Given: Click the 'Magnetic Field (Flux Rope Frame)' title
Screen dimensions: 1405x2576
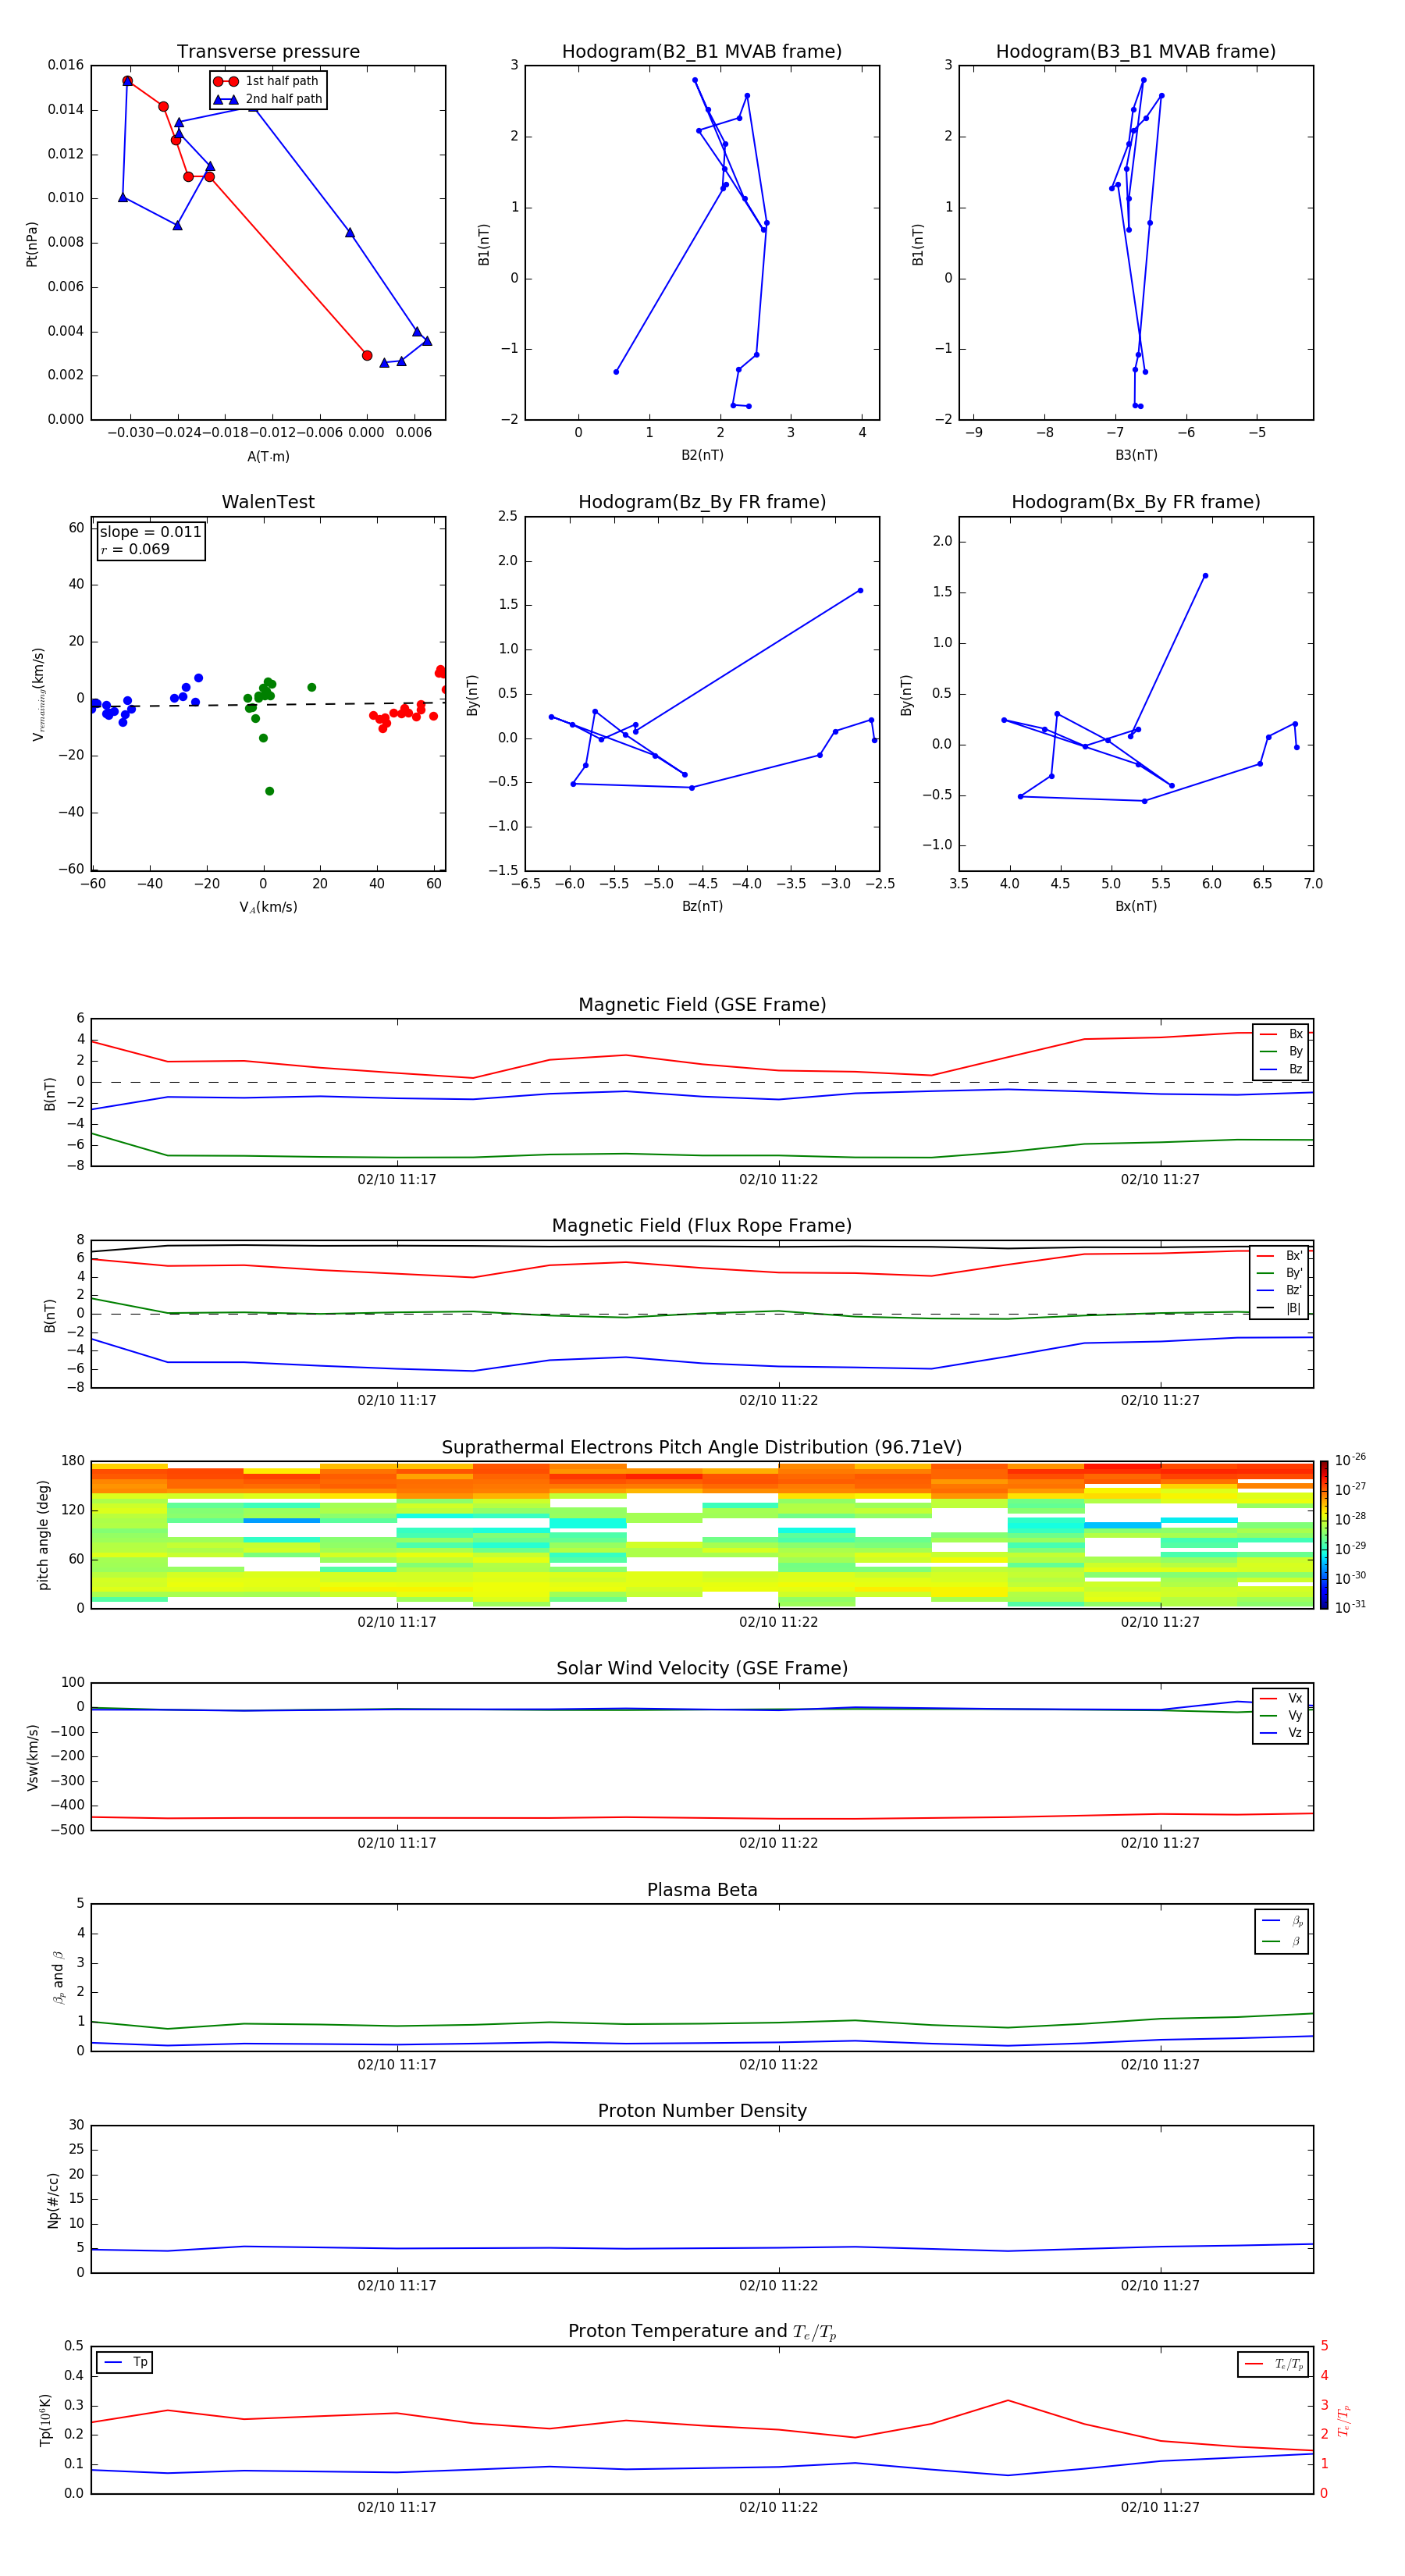Looking at the screenshot, I should pyautogui.click(x=702, y=1226).
